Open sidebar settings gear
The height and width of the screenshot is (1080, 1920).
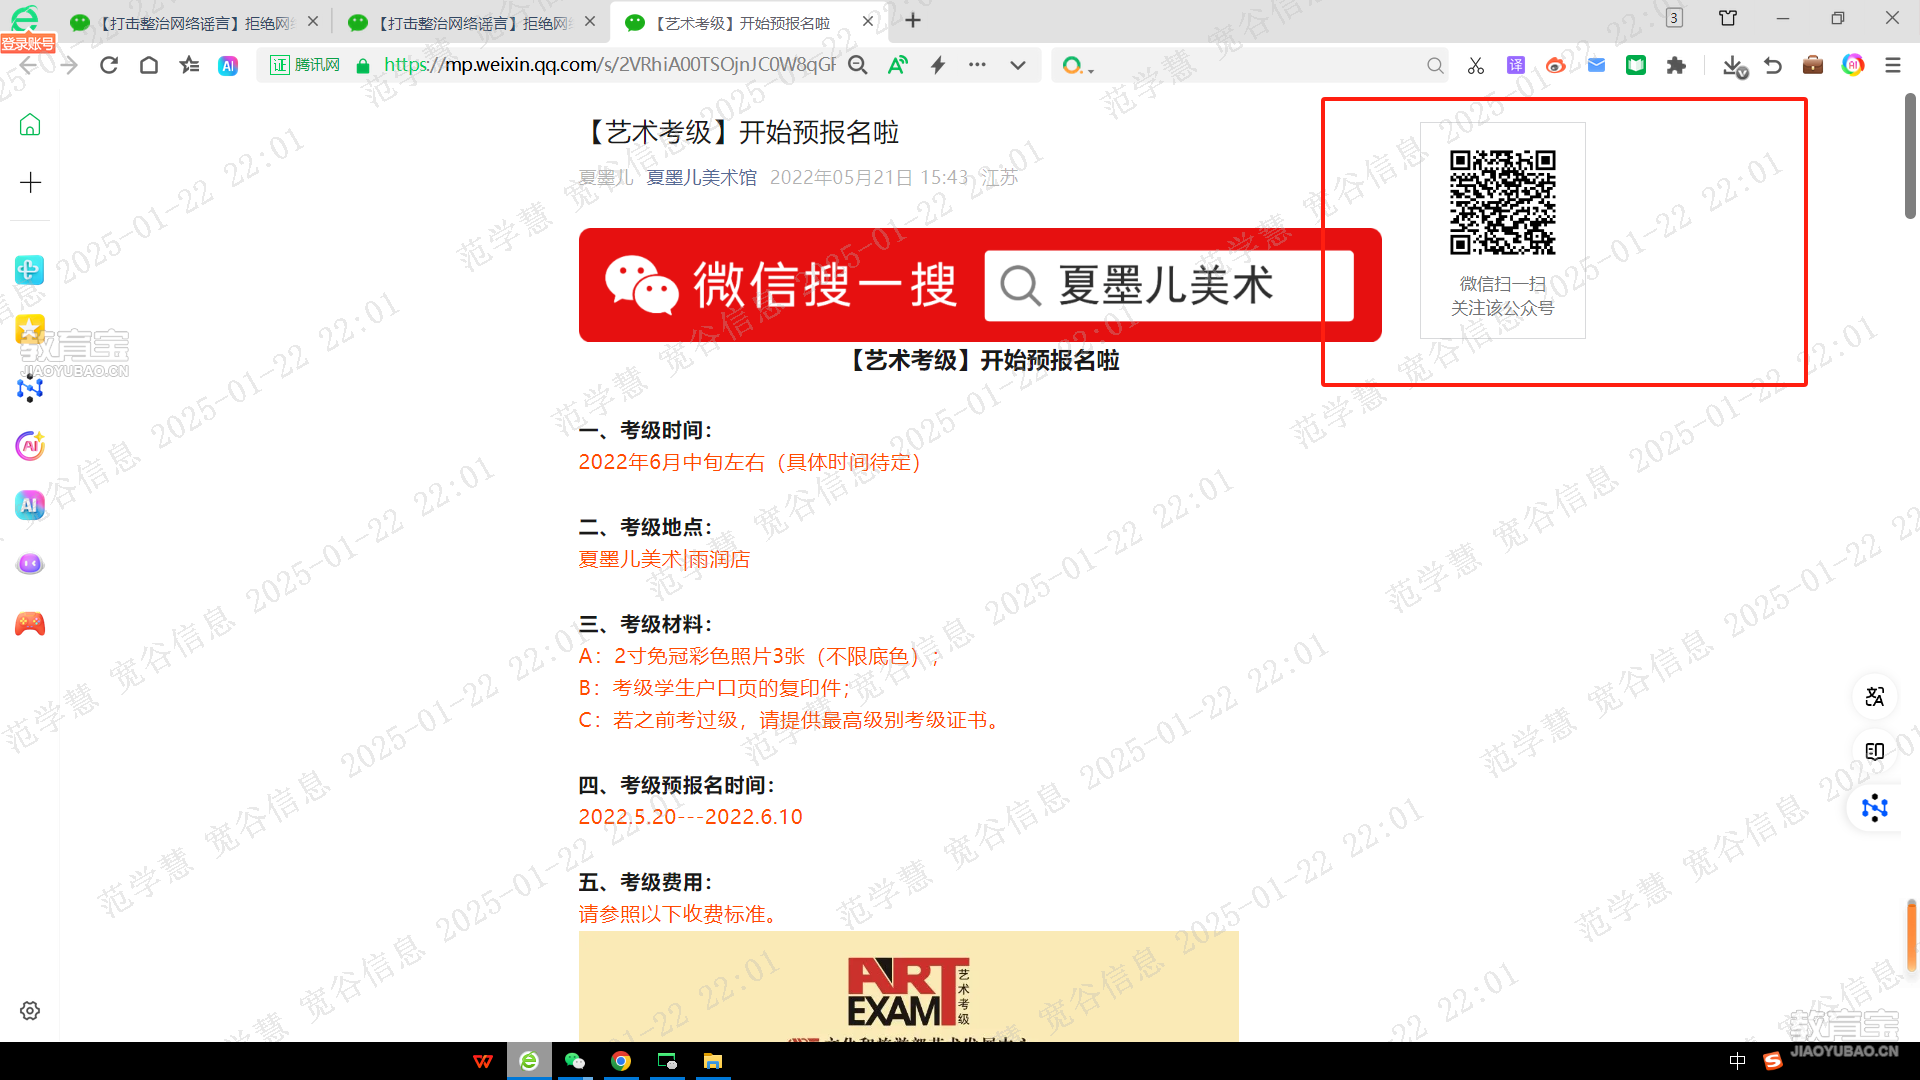coord(30,1011)
